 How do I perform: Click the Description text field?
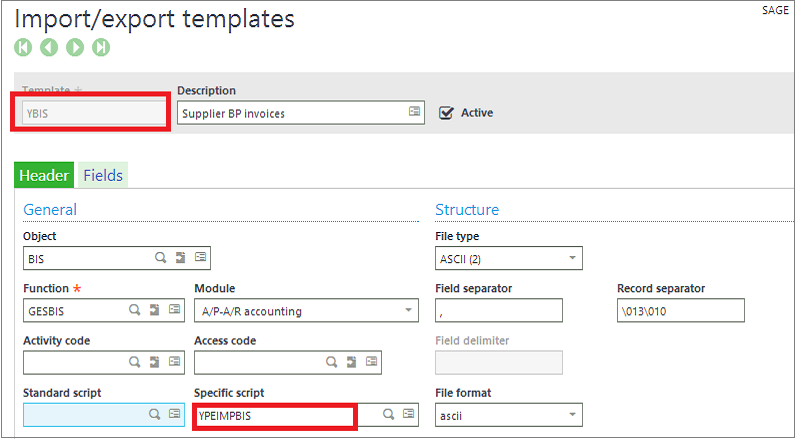tap(290, 113)
